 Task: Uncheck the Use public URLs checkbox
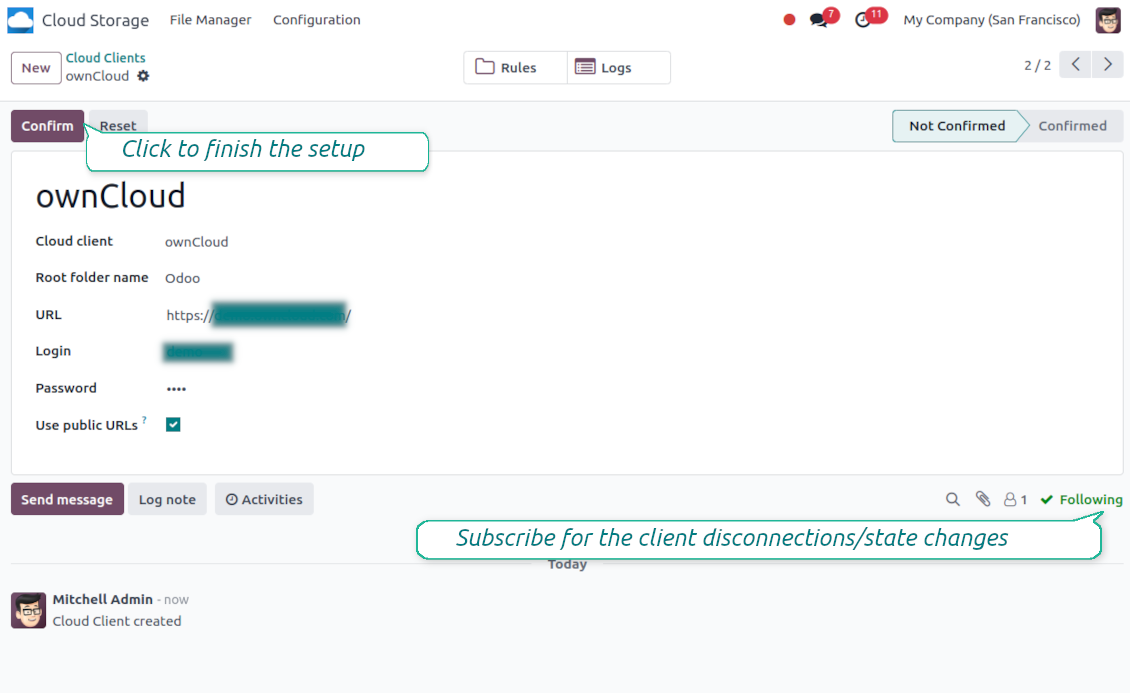(x=173, y=424)
